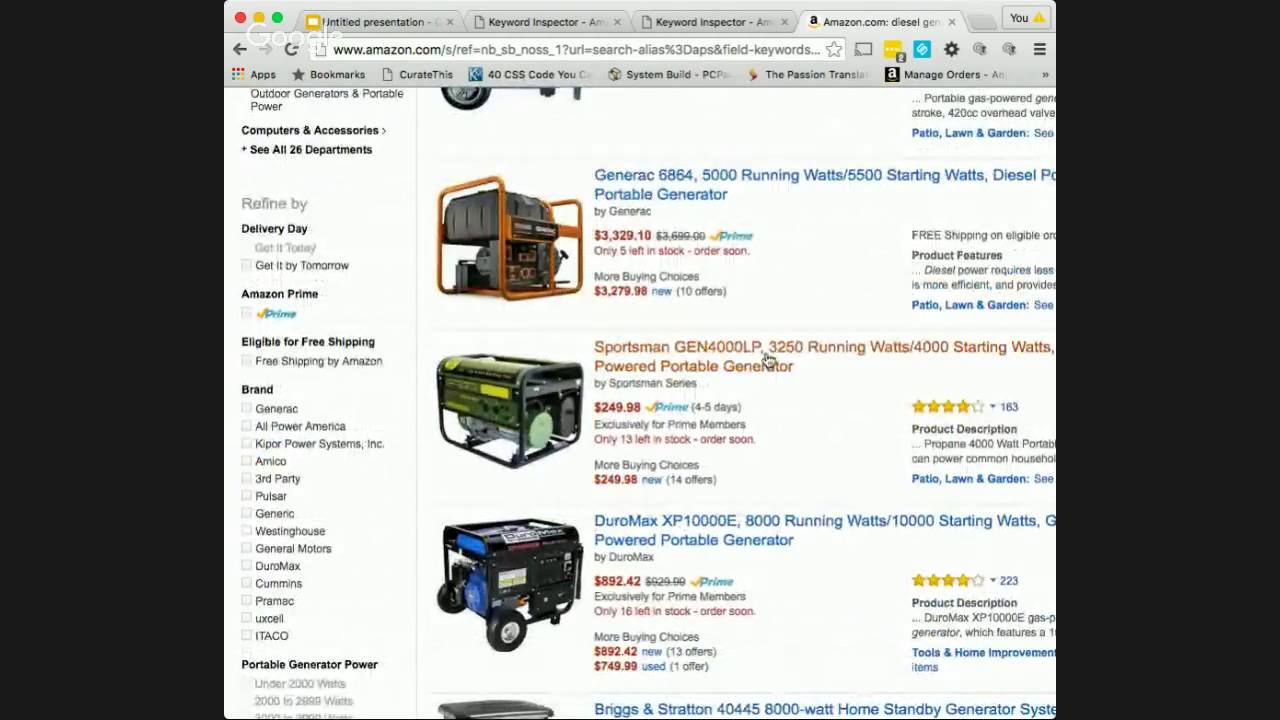The height and width of the screenshot is (720, 1280).
Task: Click the gear extension icon in toolbar
Action: coord(951,49)
